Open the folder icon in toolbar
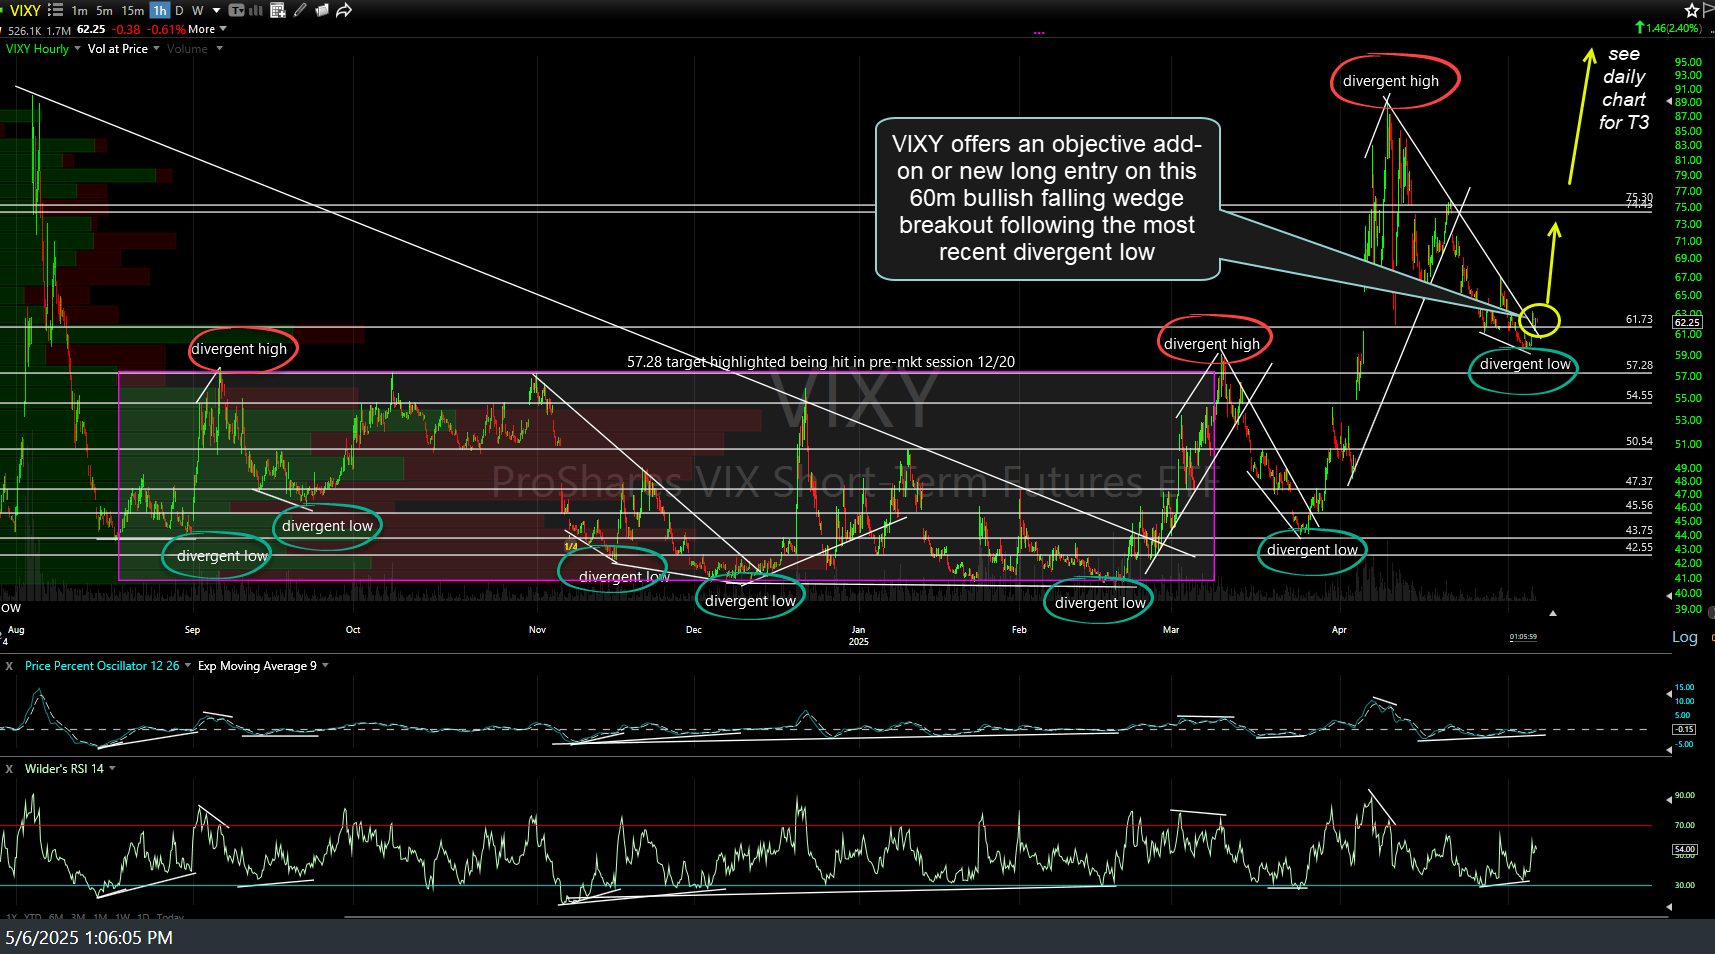1715x954 pixels. [322, 10]
